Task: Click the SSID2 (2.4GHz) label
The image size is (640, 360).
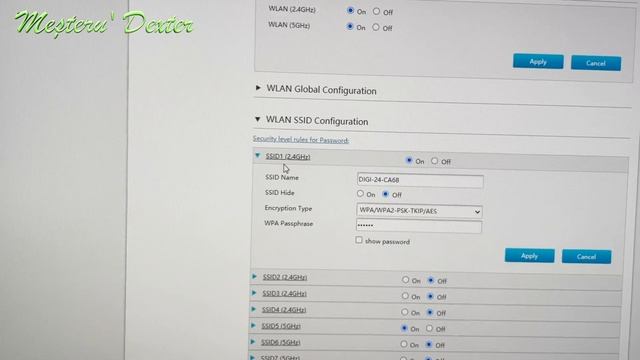Action: 285,277
